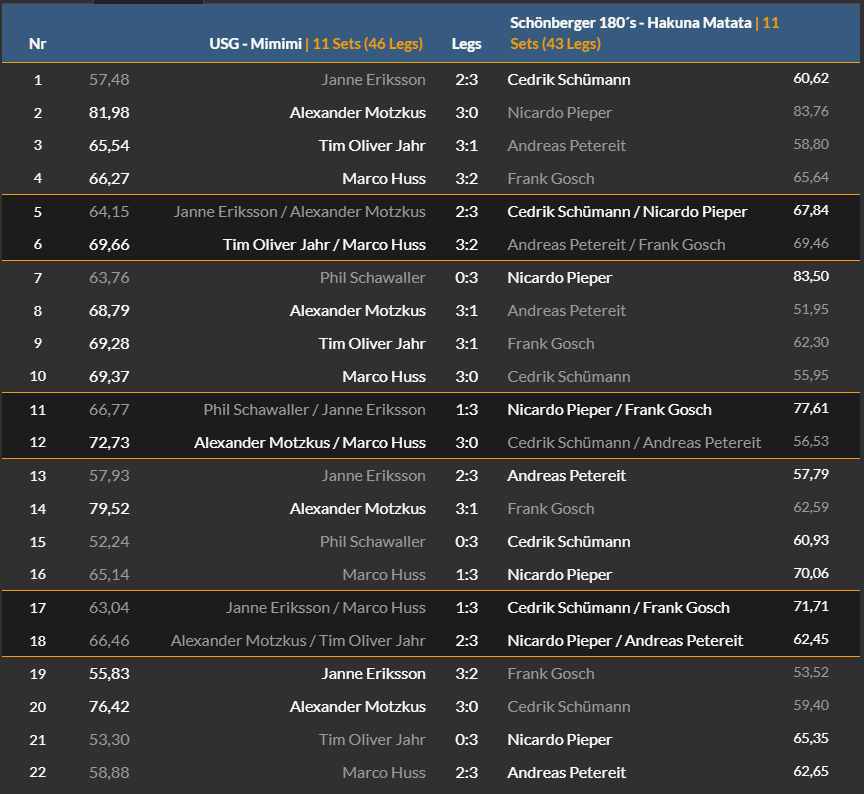Click the 'Legs' column header

[x=466, y=44]
